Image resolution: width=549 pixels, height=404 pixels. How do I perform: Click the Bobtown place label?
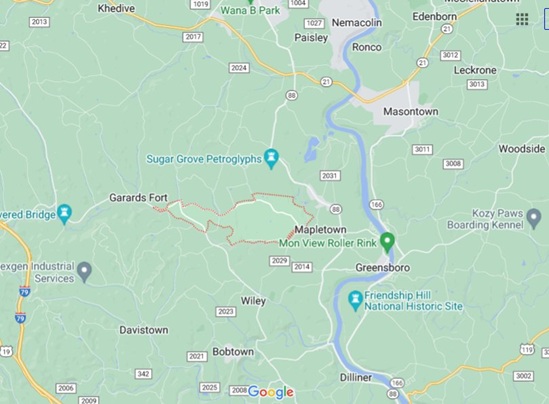[x=233, y=352]
